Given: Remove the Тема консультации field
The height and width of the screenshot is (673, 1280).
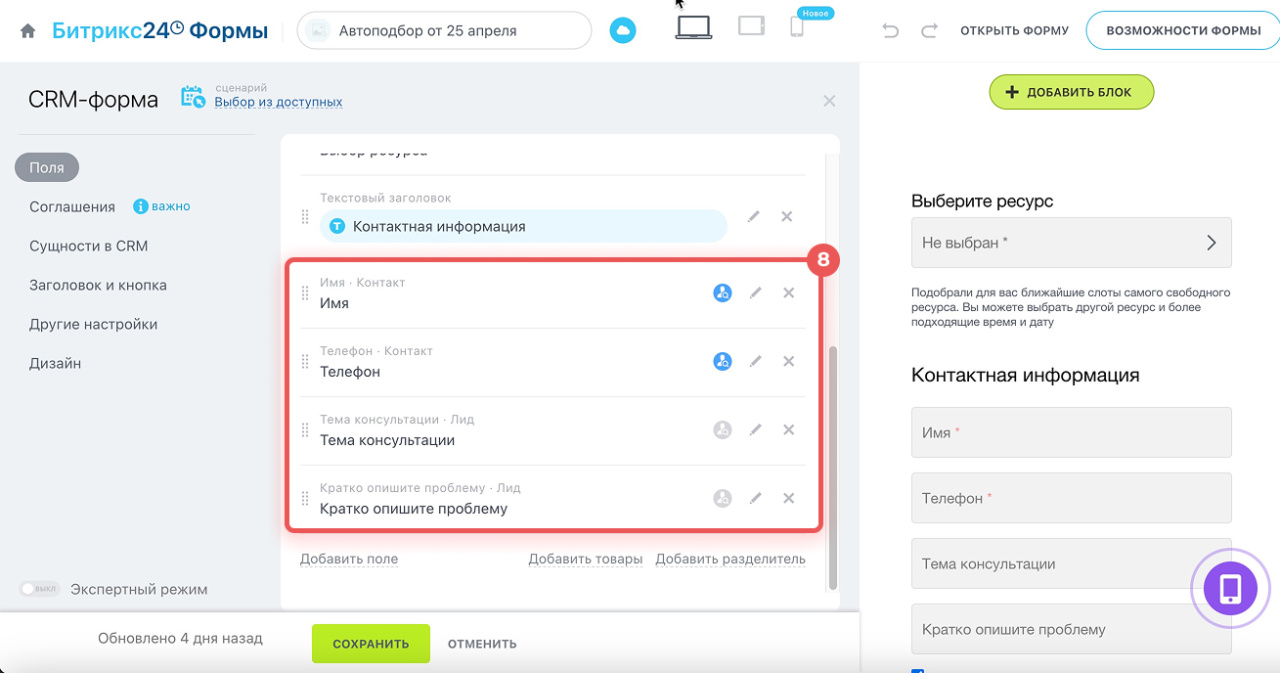Looking at the screenshot, I should click(x=788, y=430).
